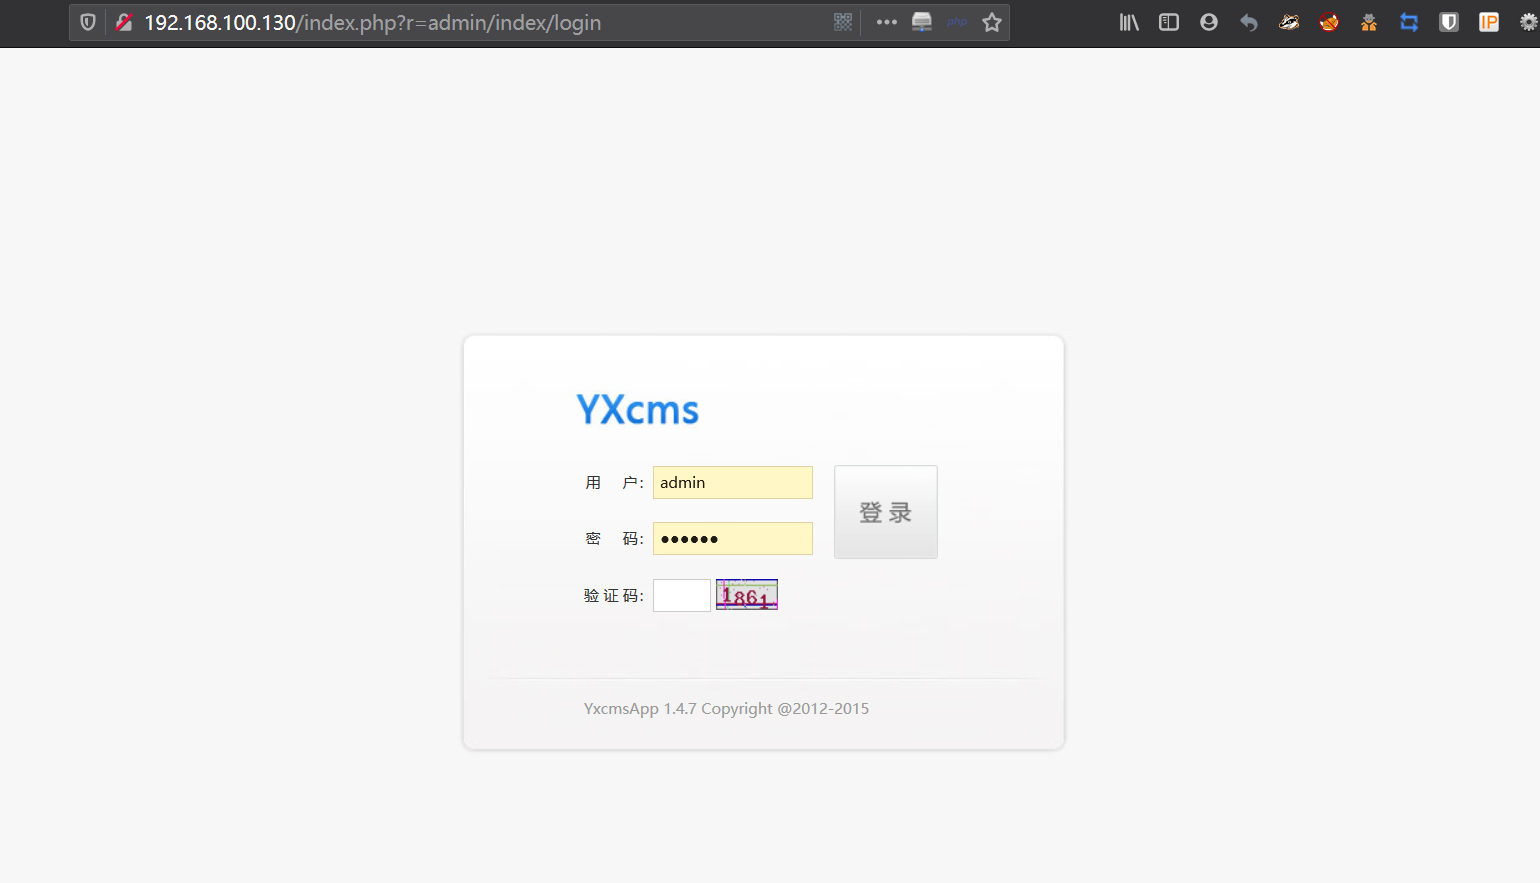1540x883 pixels.
Task: Open the browser settings gear menu
Action: 1528,22
